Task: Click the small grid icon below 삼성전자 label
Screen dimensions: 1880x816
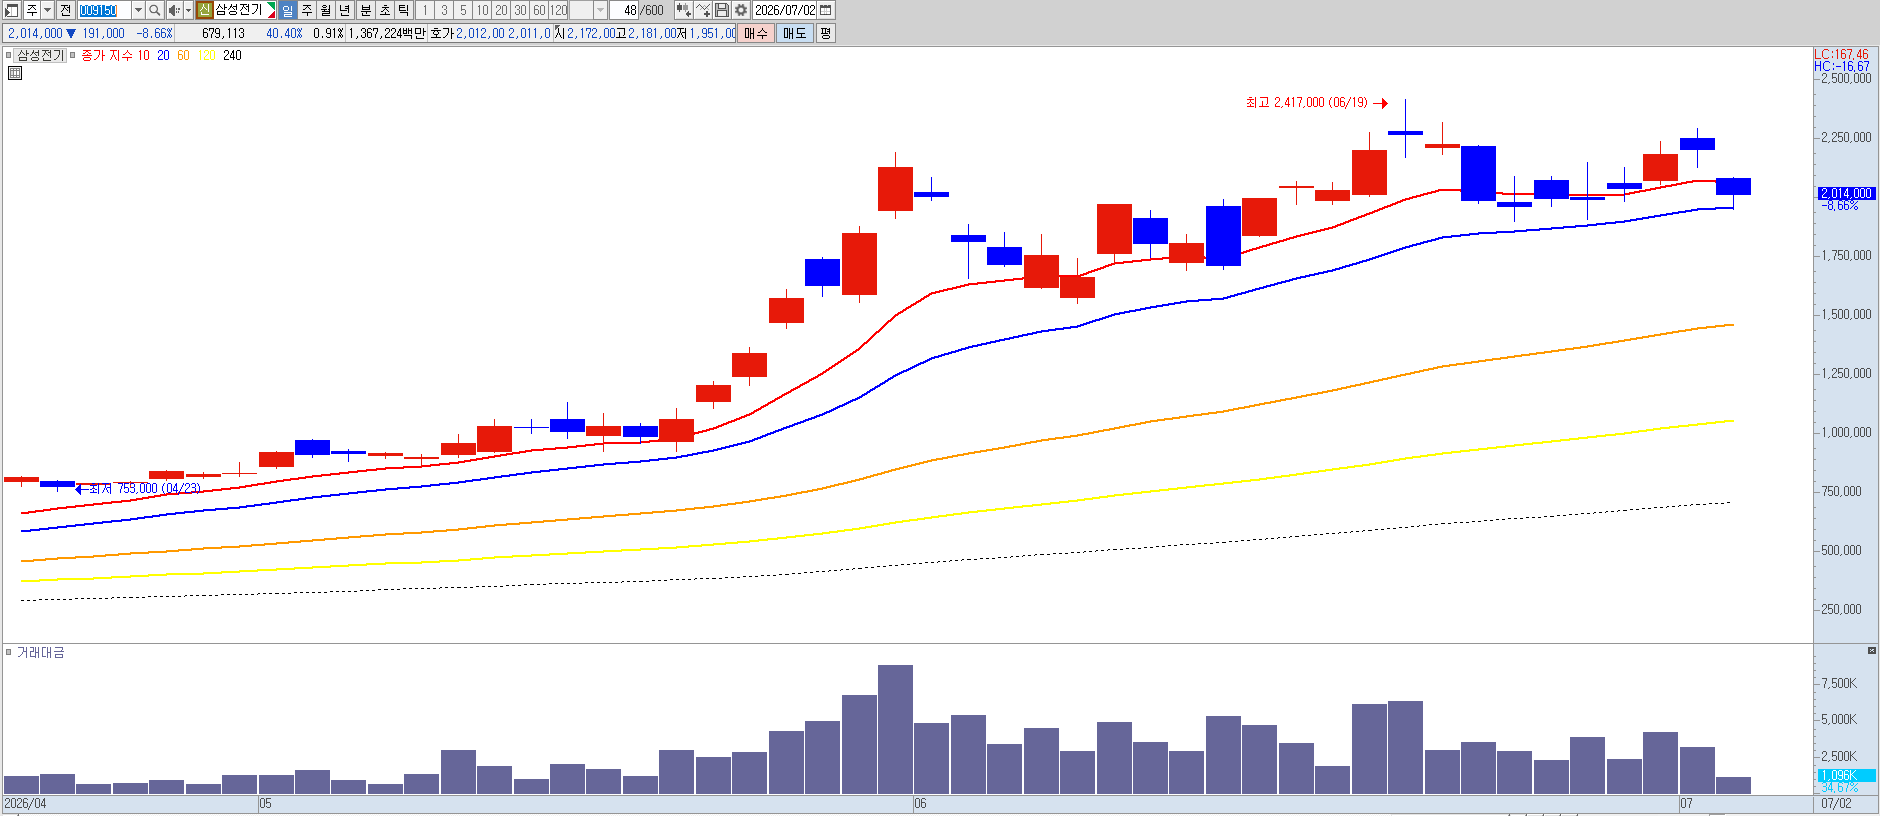Action: click(15, 73)
